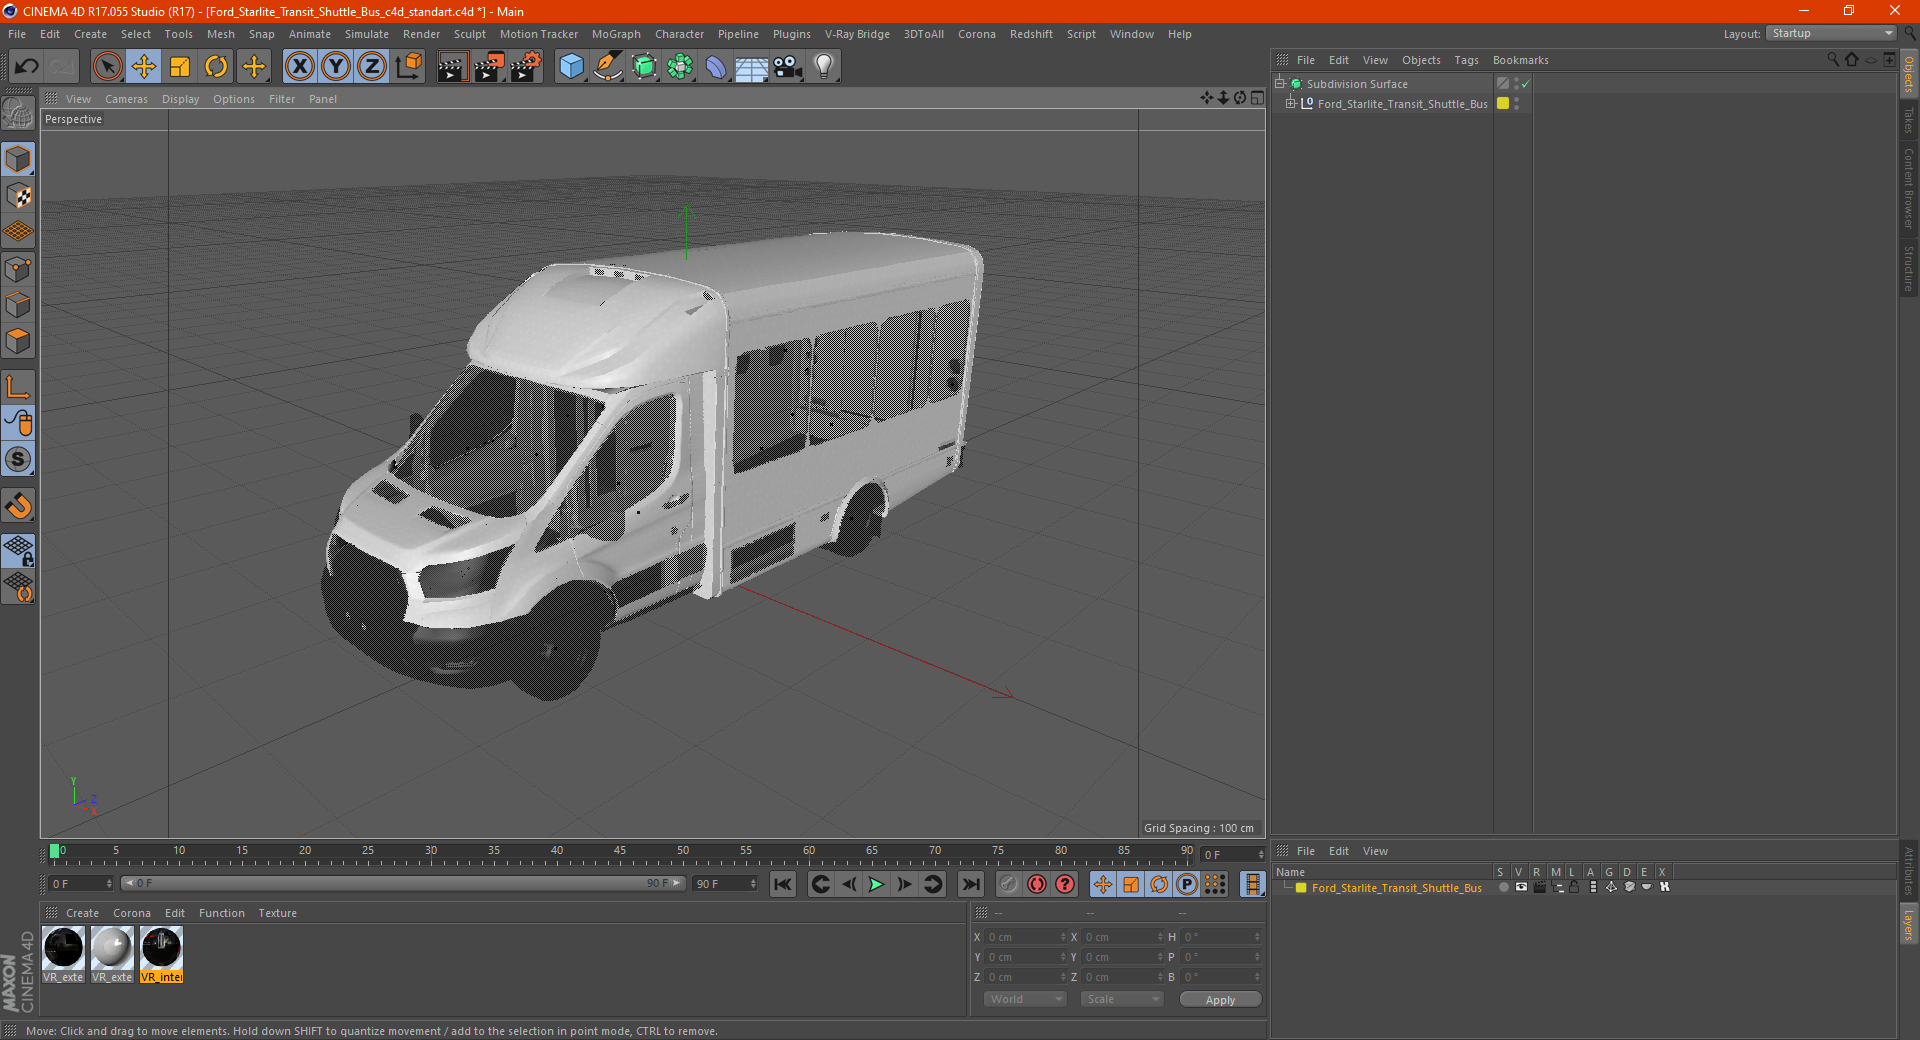Switch to Edges mode

18,305
